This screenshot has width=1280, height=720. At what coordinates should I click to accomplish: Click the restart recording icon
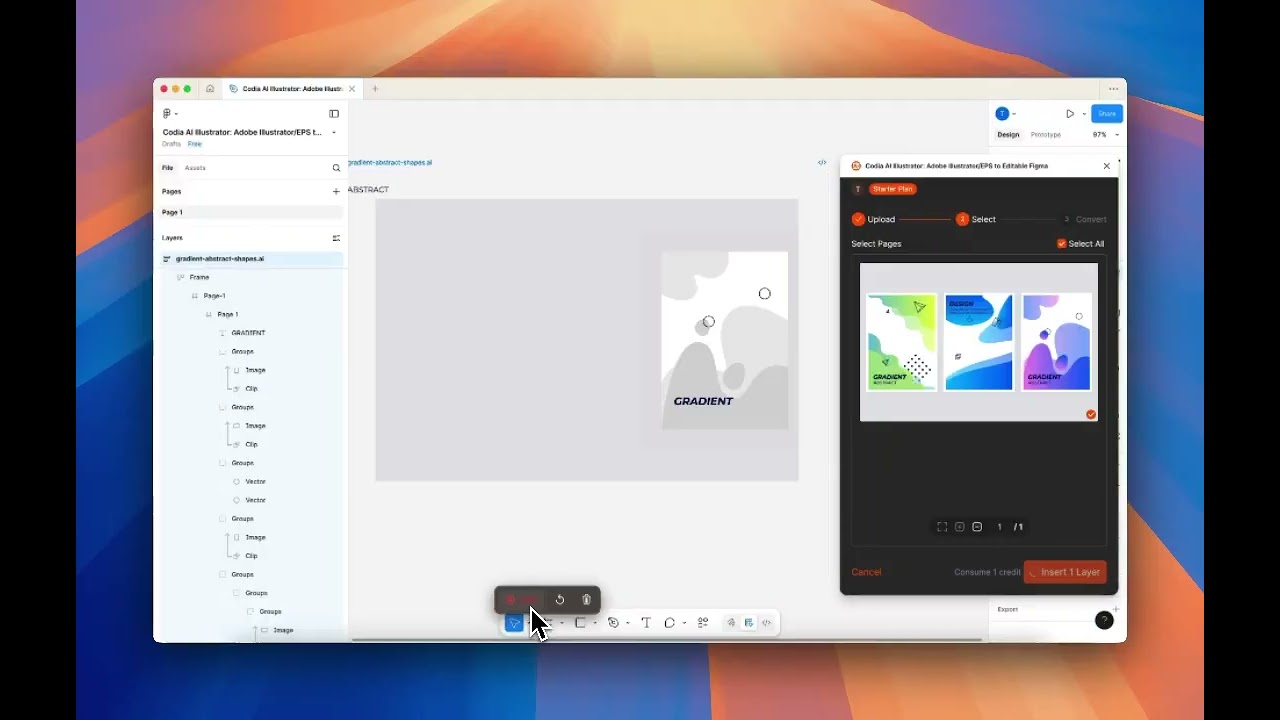point(560,600)
